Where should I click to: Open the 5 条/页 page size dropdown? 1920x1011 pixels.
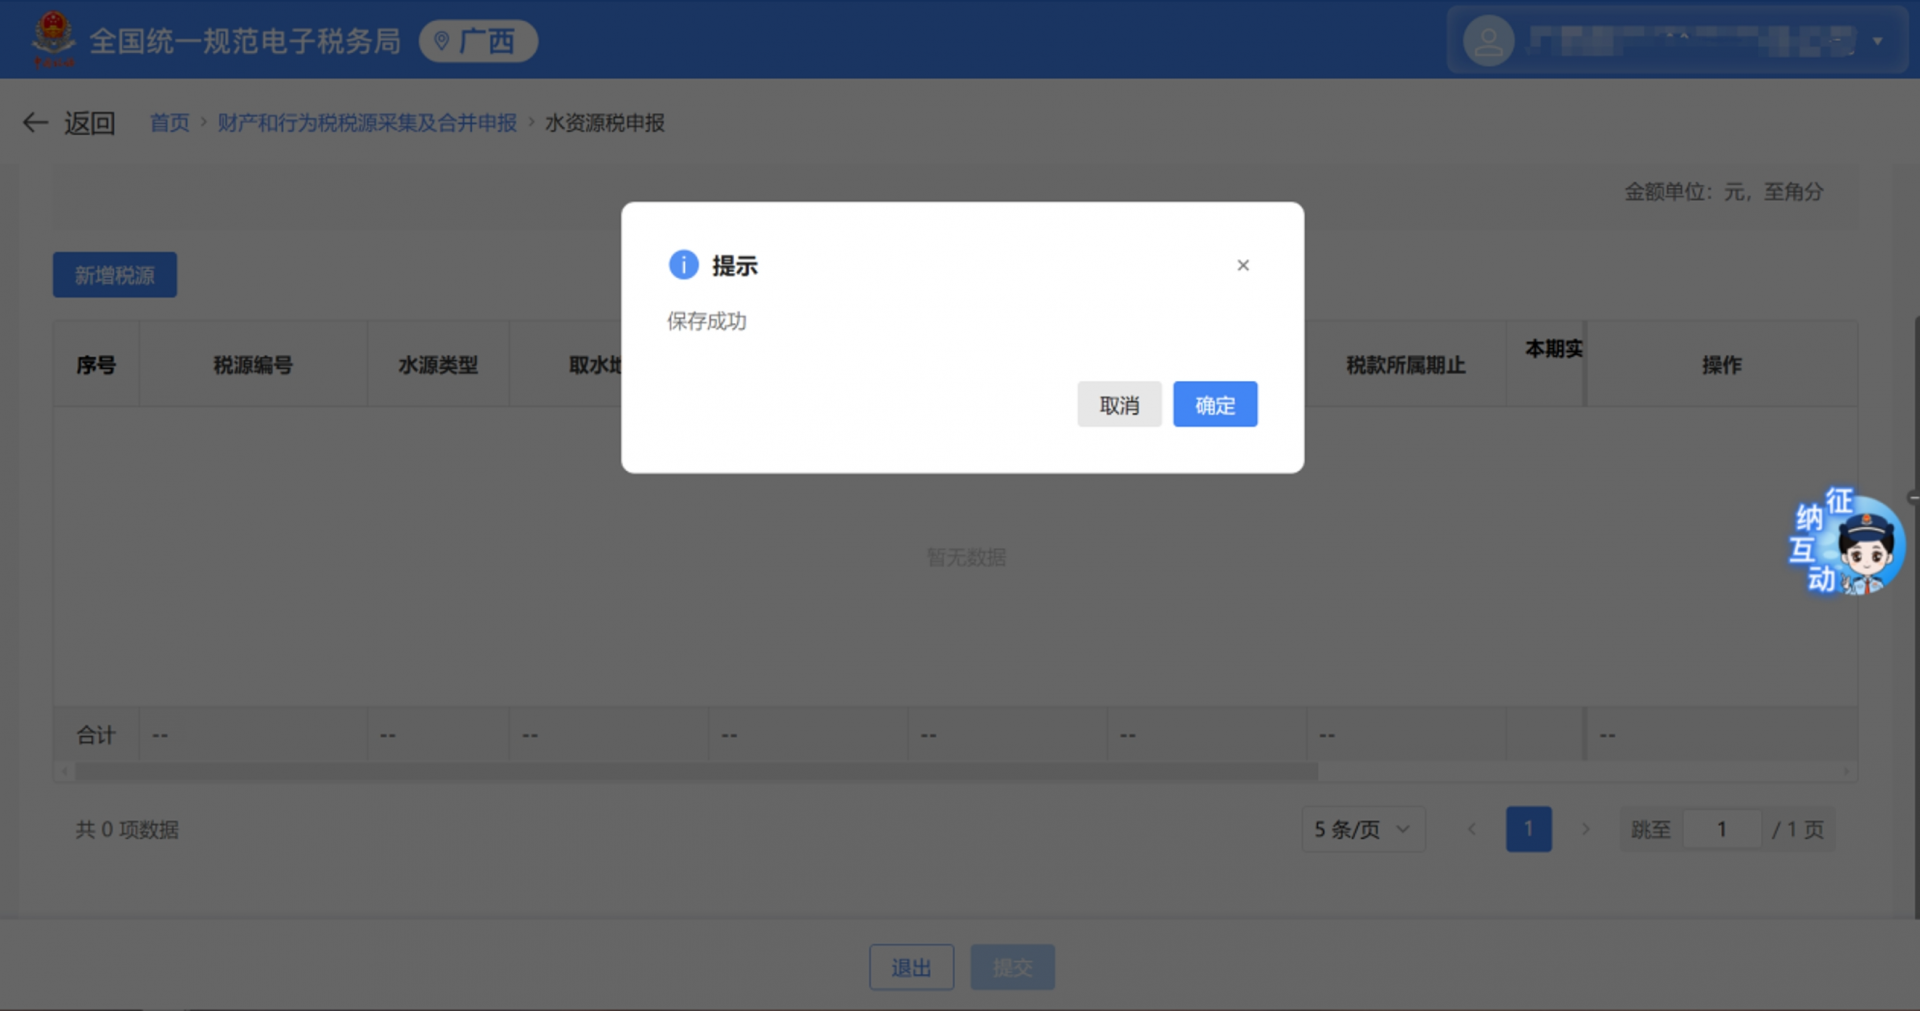[1362, 829]
